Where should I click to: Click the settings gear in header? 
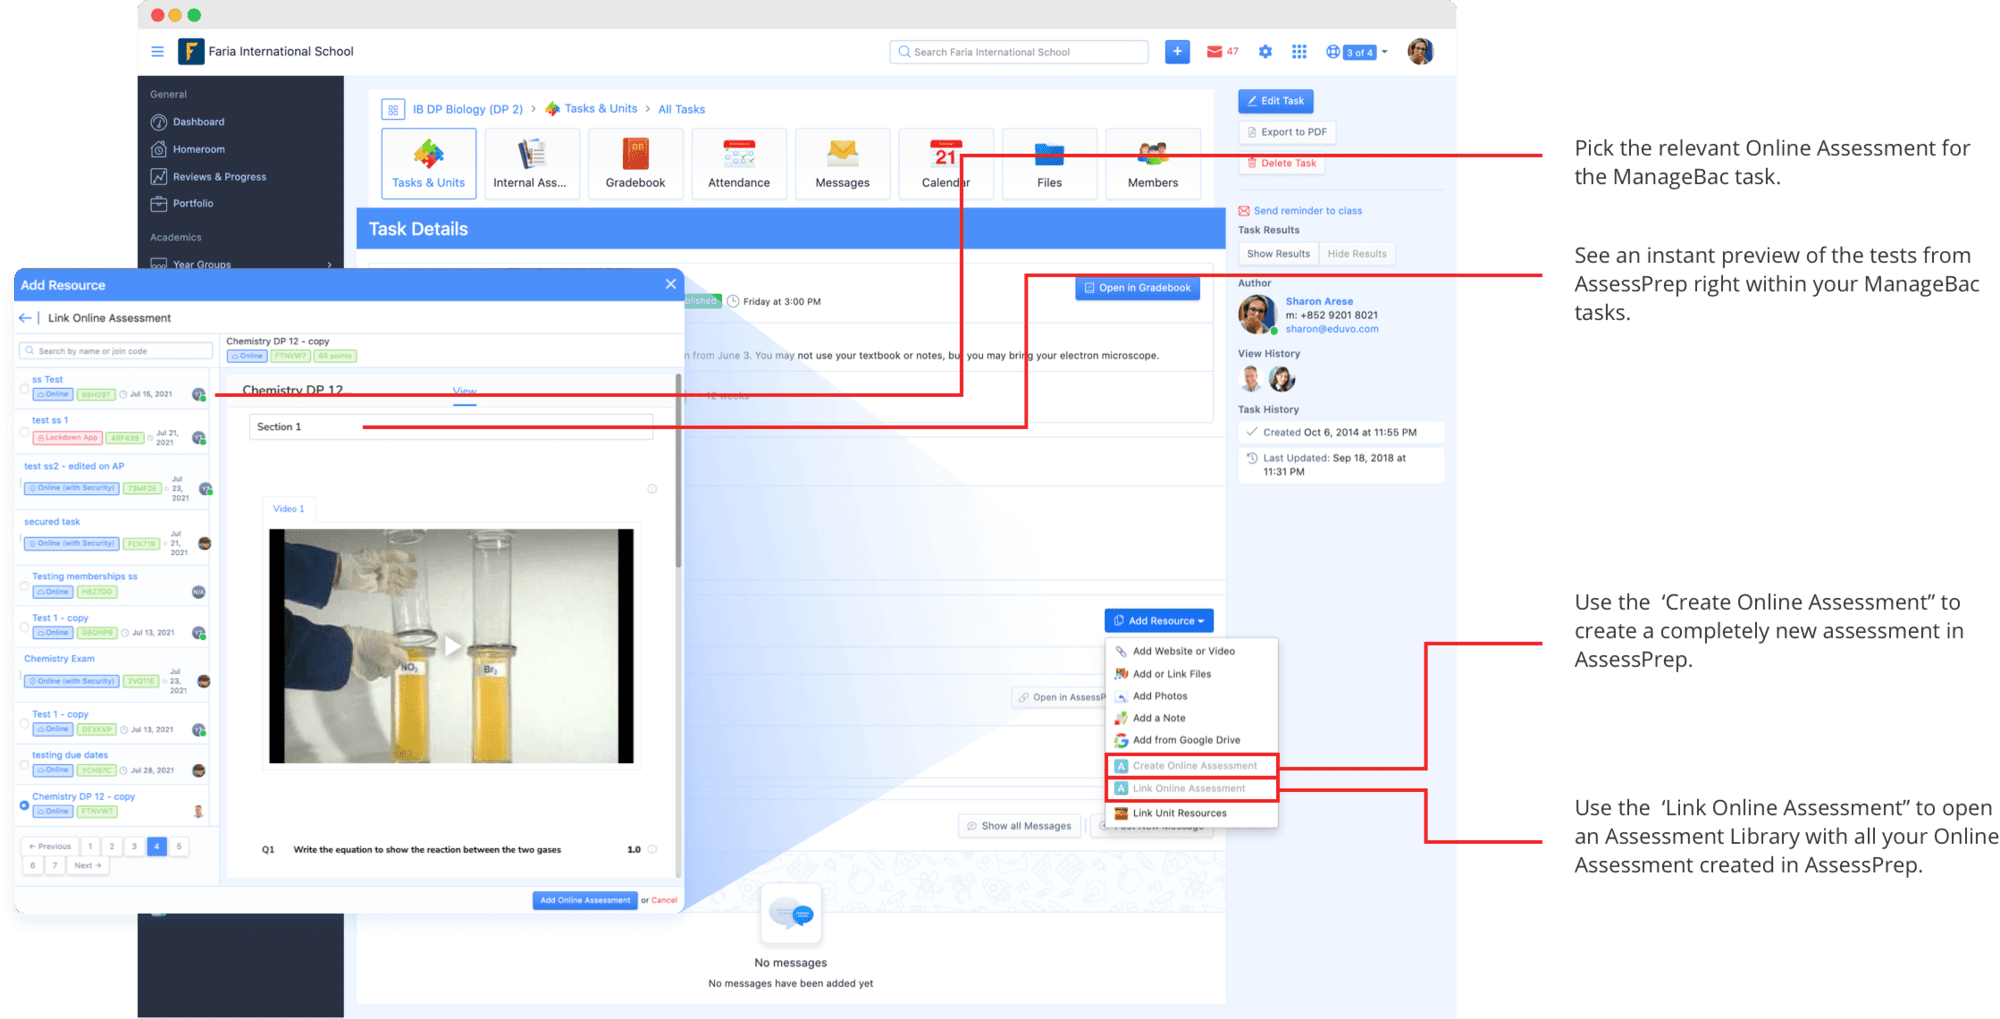pyautogui.click(x=1265, y=52)
